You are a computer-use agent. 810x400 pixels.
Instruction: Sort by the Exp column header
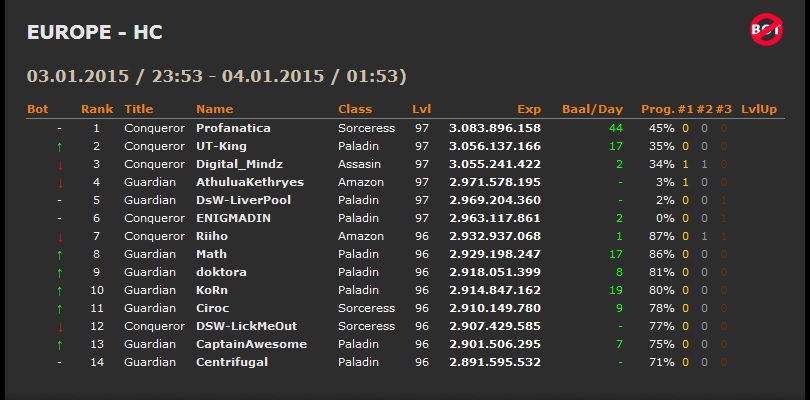(529, 109)
